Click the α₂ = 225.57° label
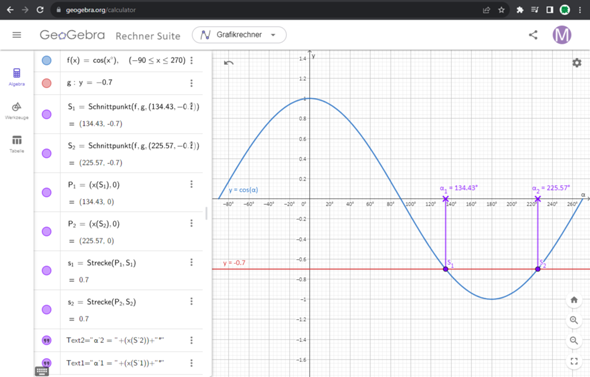The image size is (590, 377). pyautogui.click(x=551, y=188)
